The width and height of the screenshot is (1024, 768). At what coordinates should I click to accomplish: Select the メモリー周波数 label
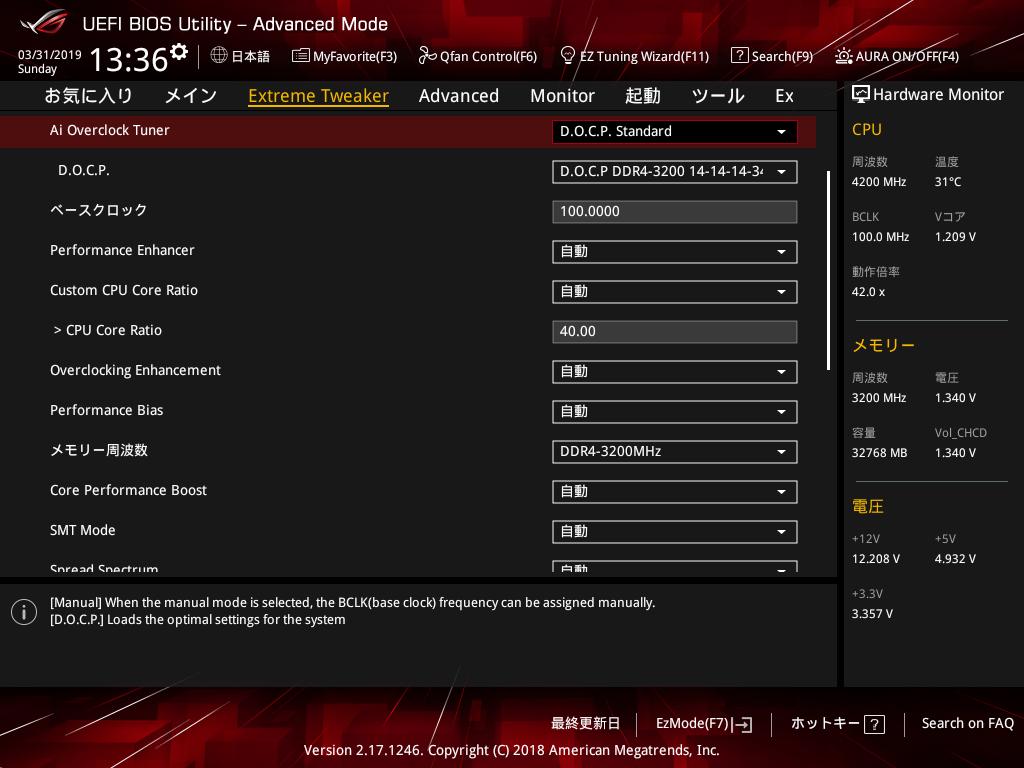(99, 450)
